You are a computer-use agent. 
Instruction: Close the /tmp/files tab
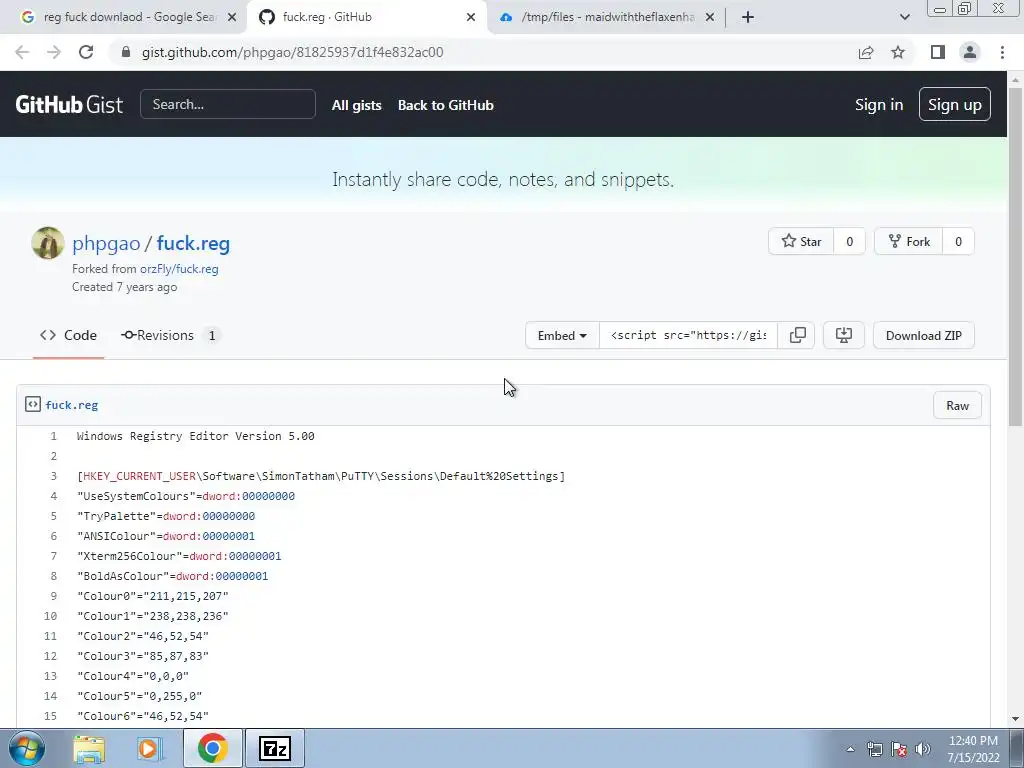tap(710, 17)
